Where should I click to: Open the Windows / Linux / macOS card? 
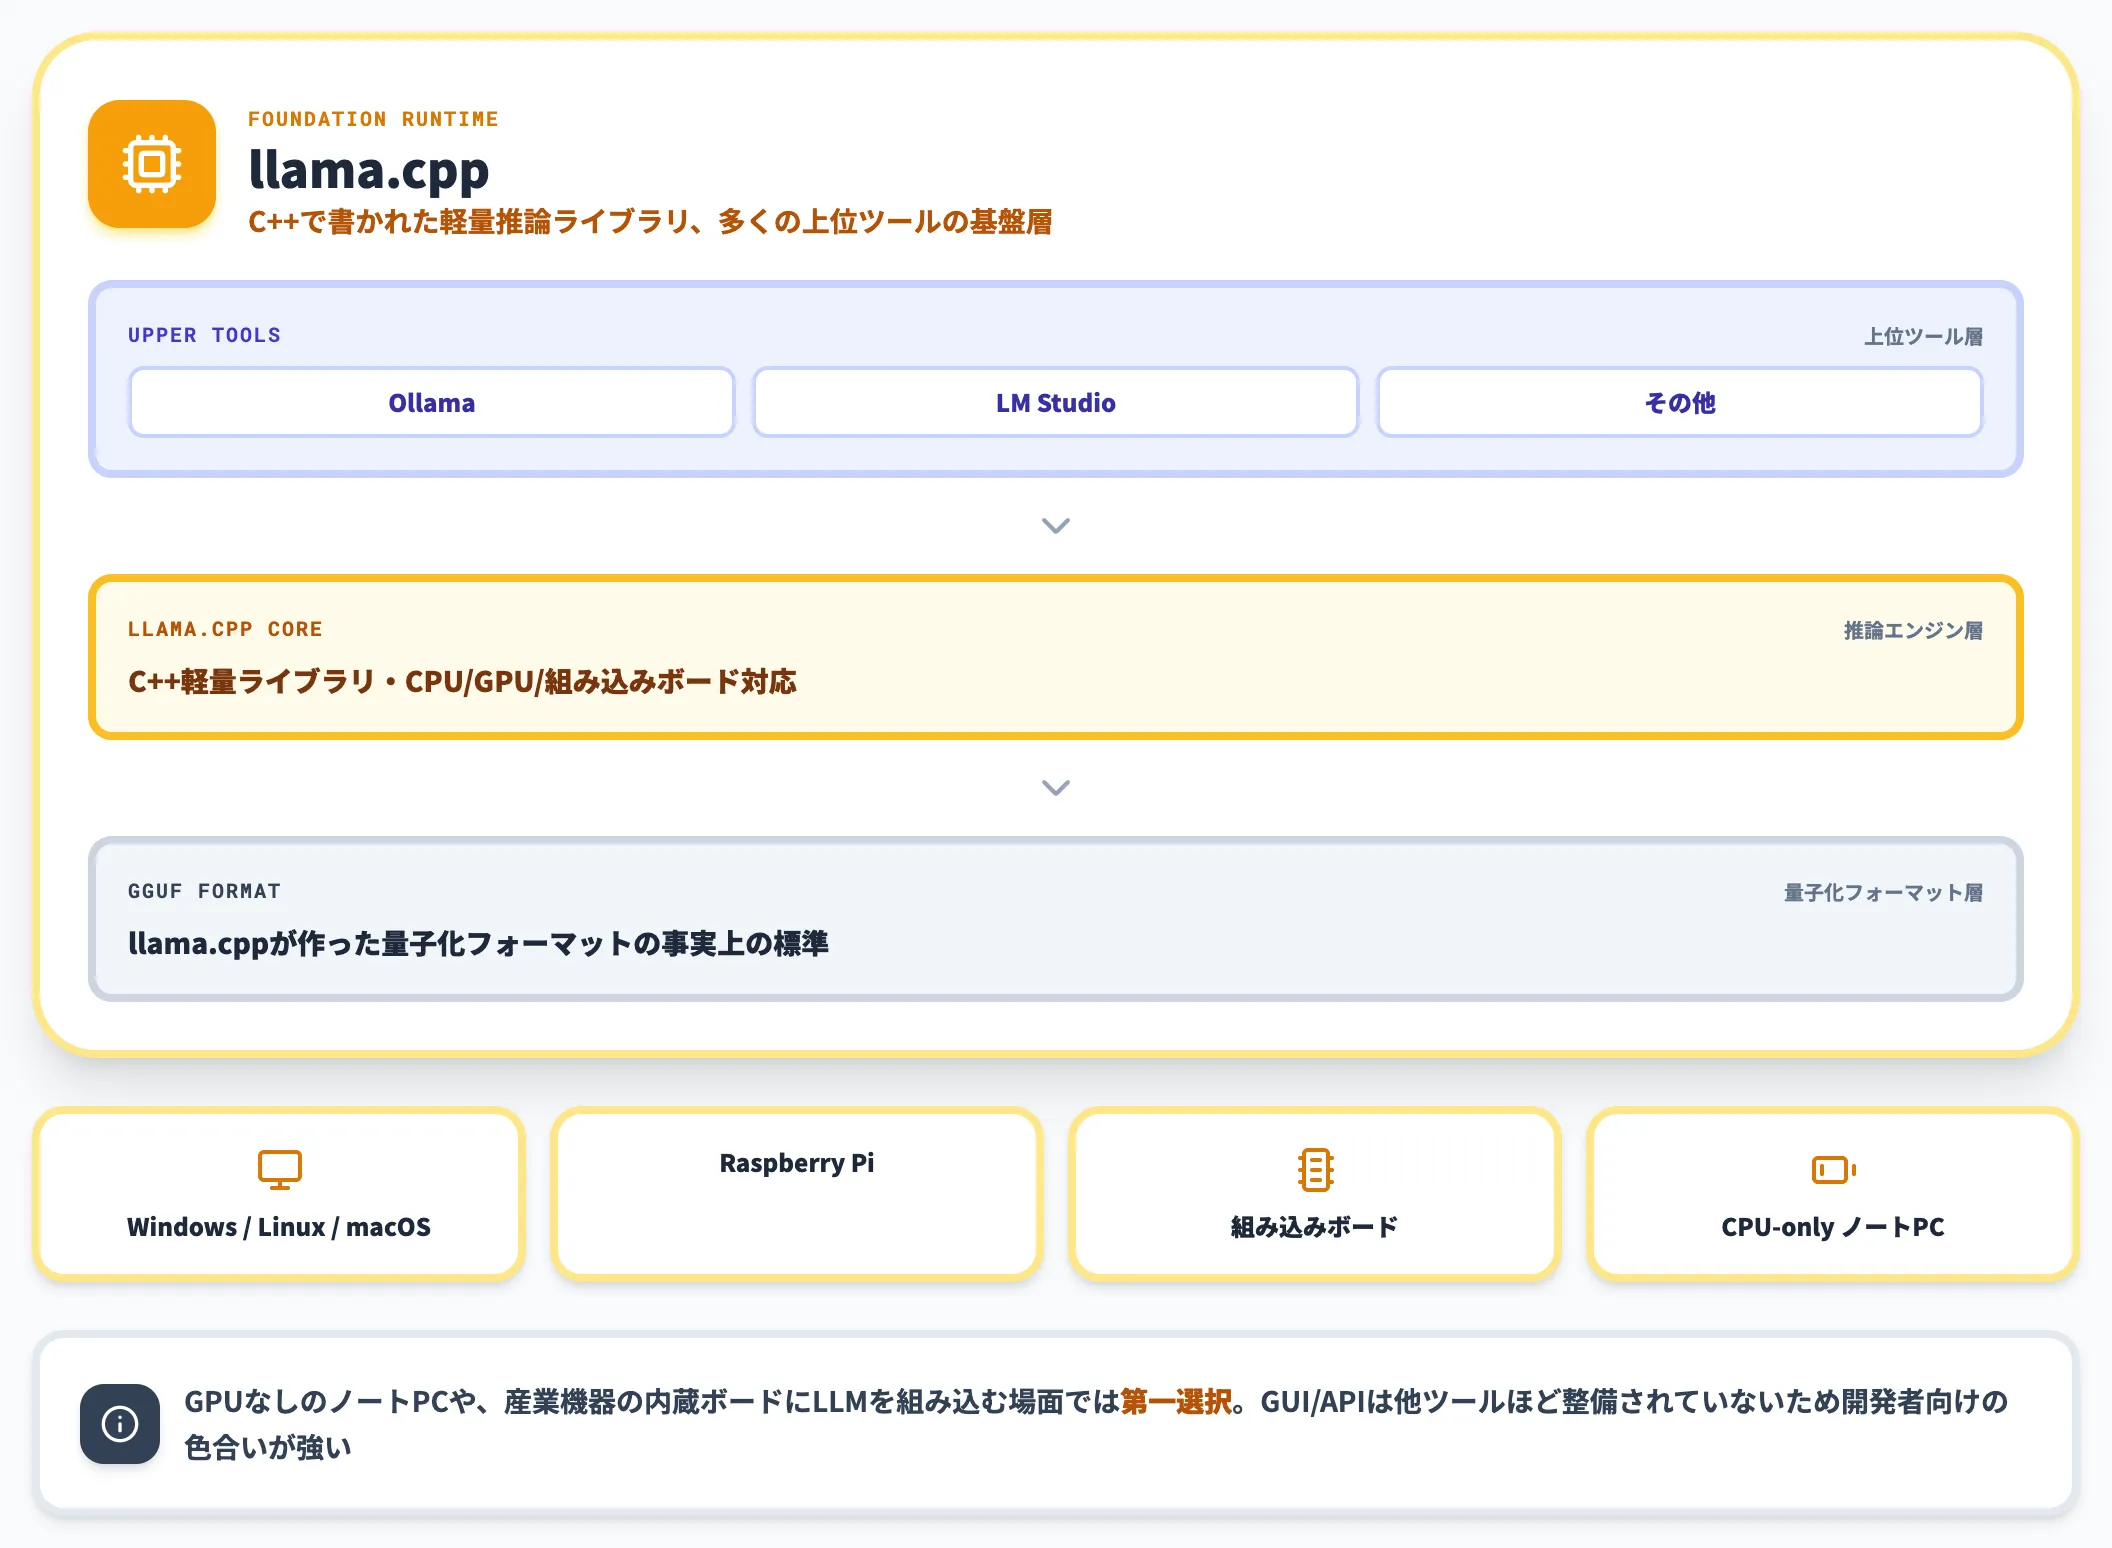[x=279, y=1194]
